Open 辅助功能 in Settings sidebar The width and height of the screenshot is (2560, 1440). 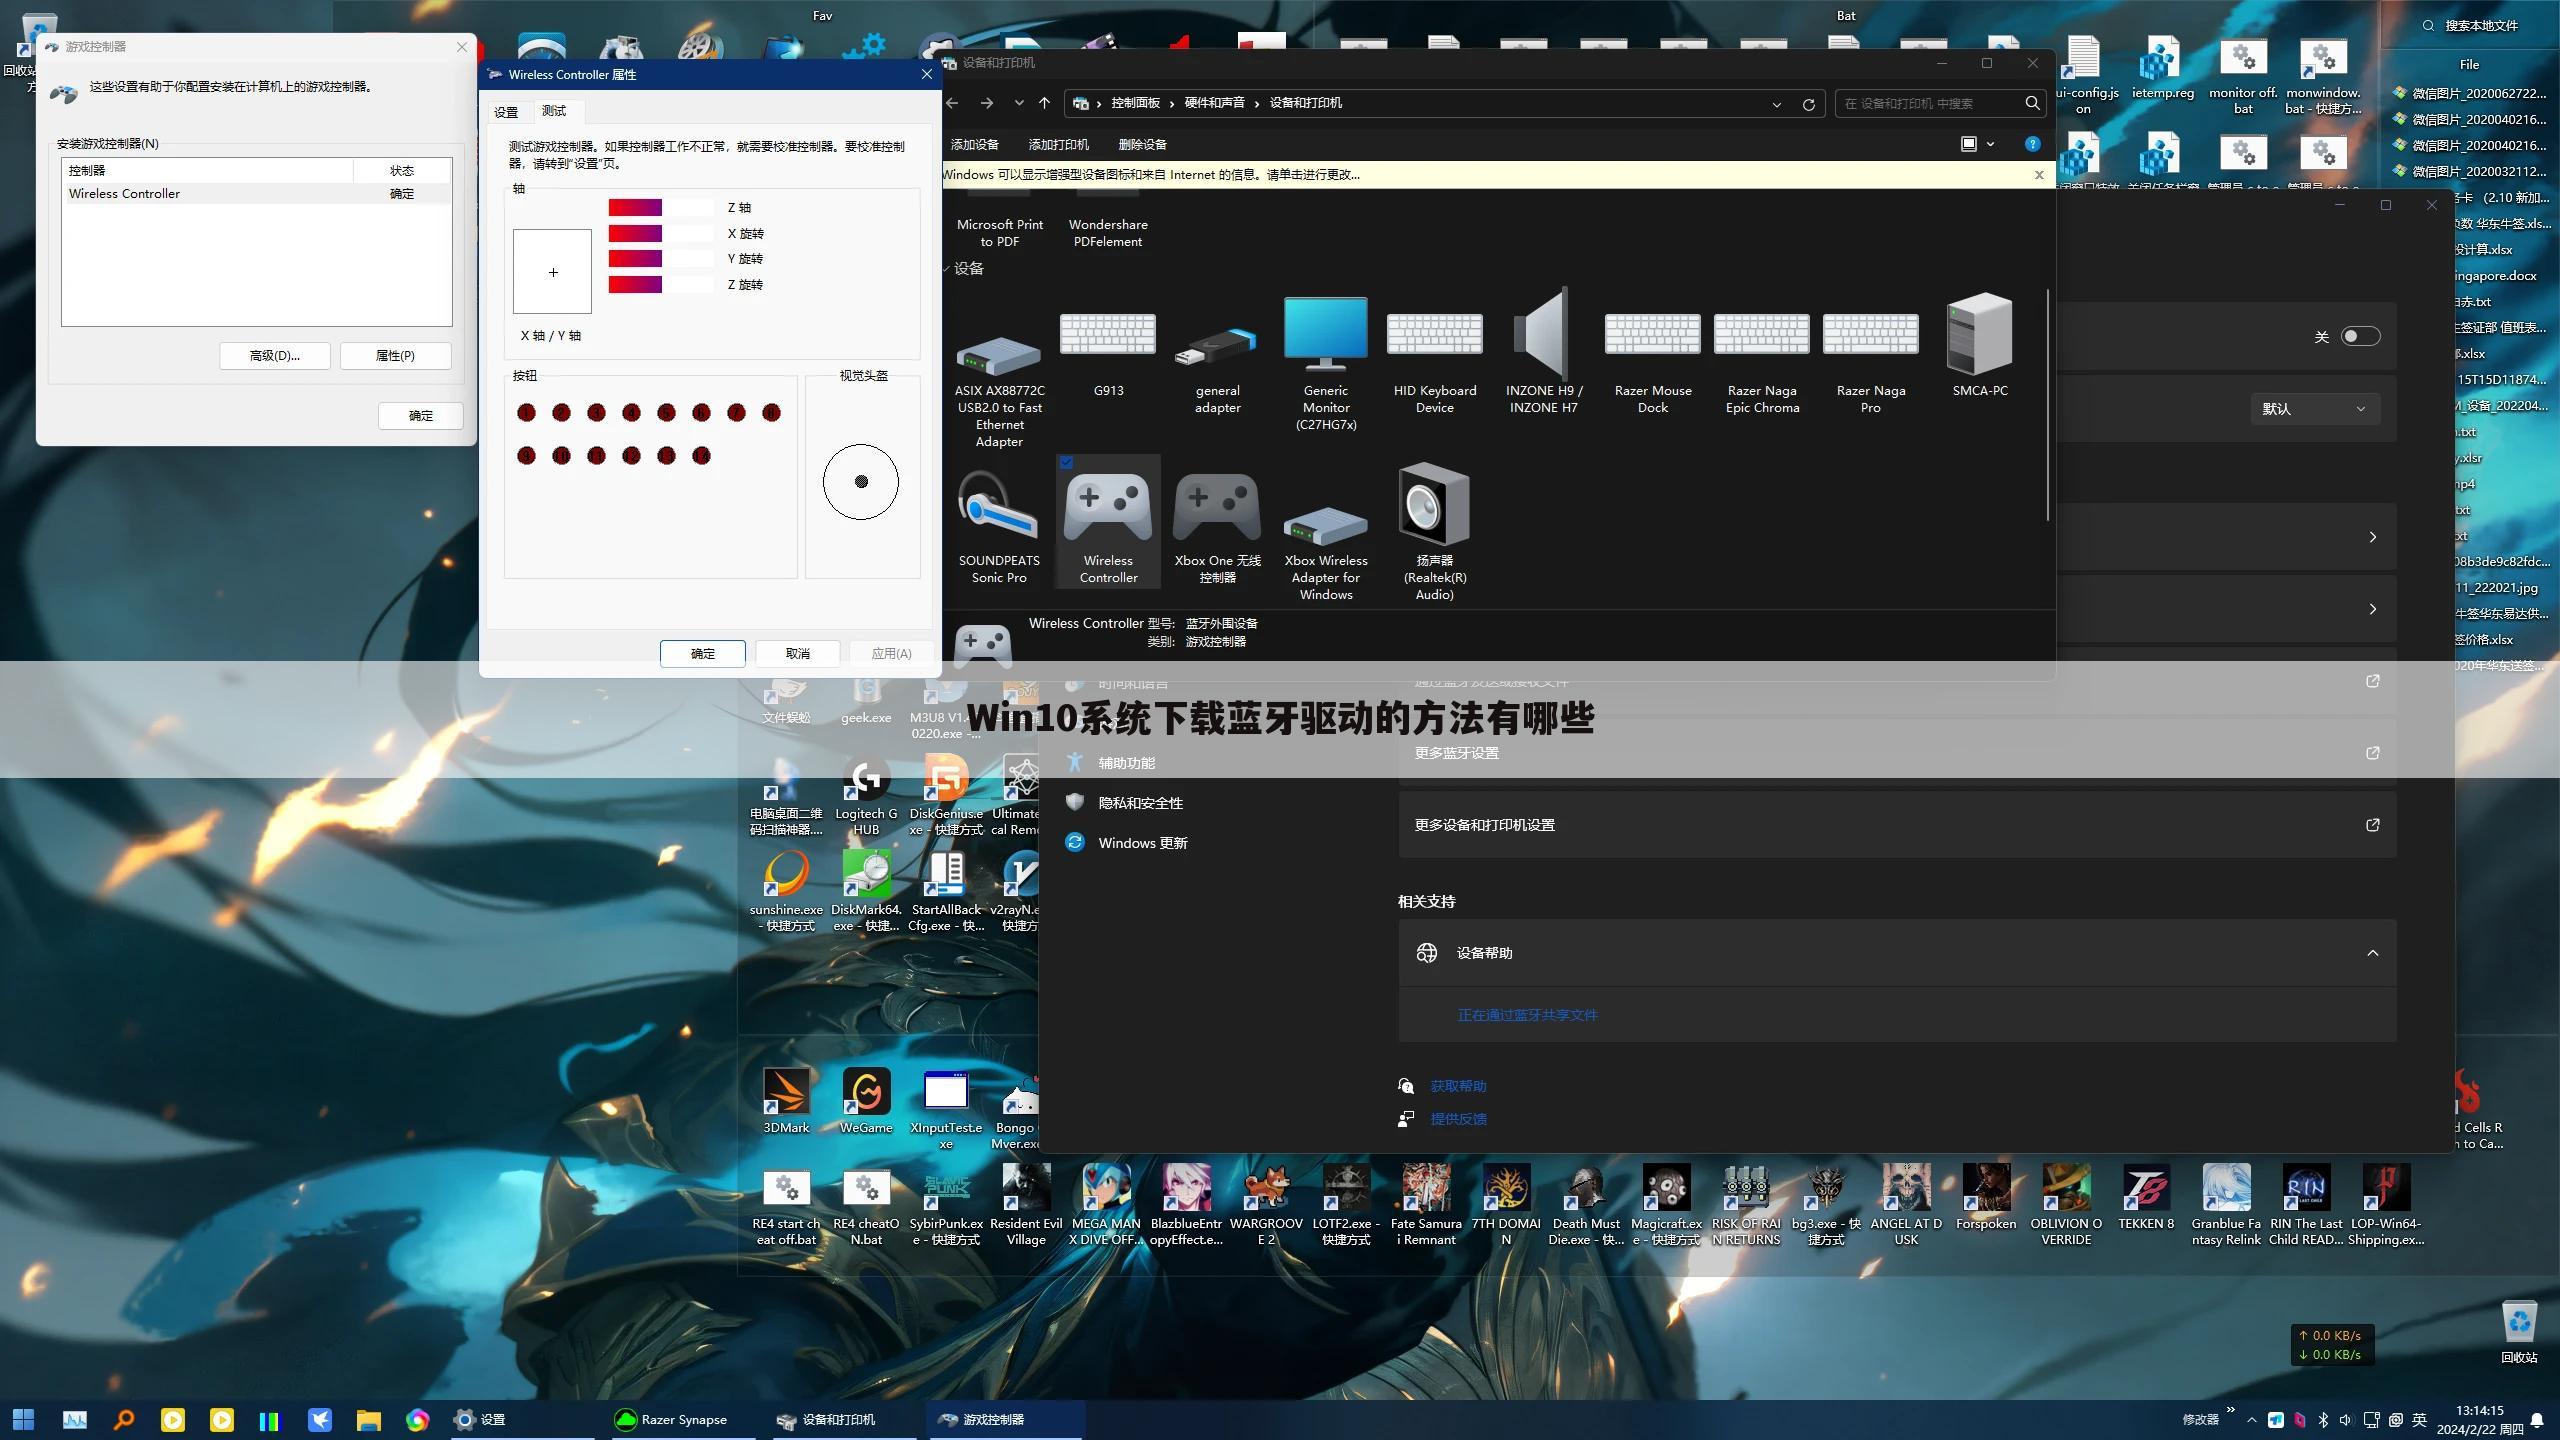pos(1126,763)
